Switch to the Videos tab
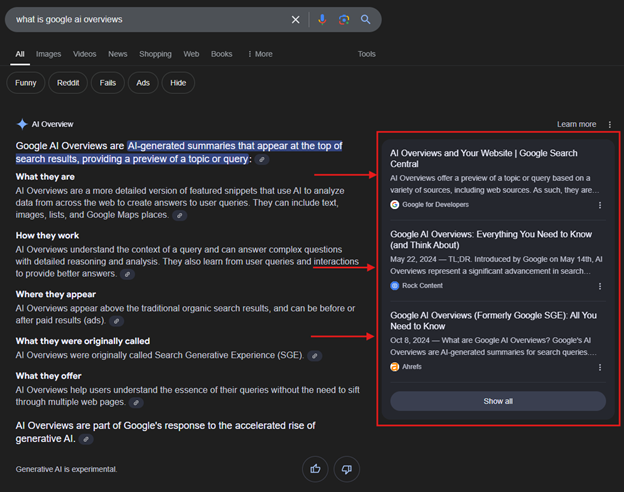The height and width of the screenshot is (492, 624). click(84, 54)
